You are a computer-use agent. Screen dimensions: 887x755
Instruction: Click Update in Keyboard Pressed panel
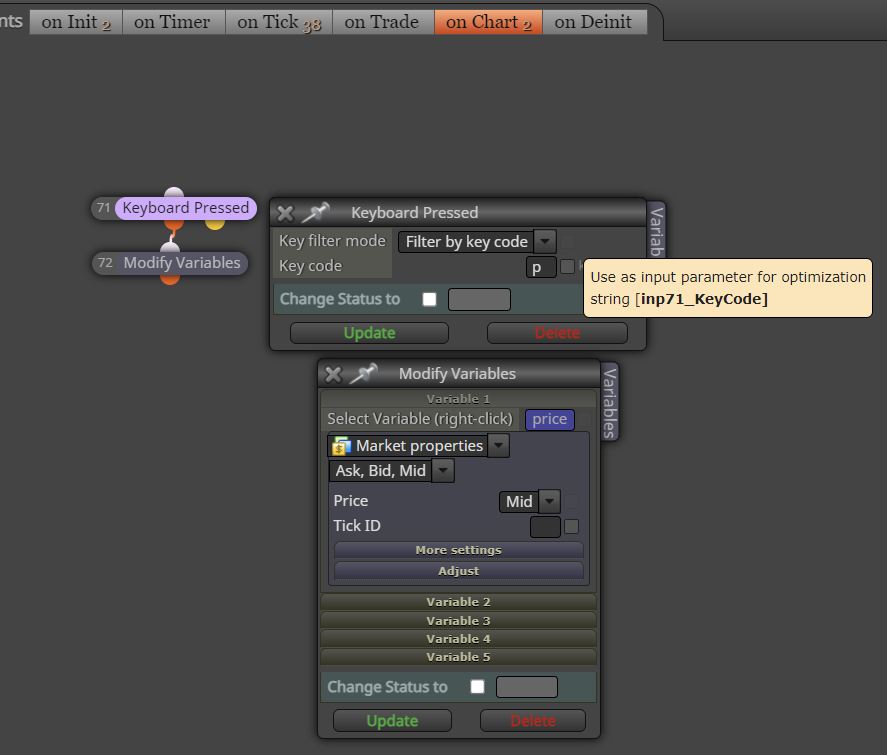369,333
